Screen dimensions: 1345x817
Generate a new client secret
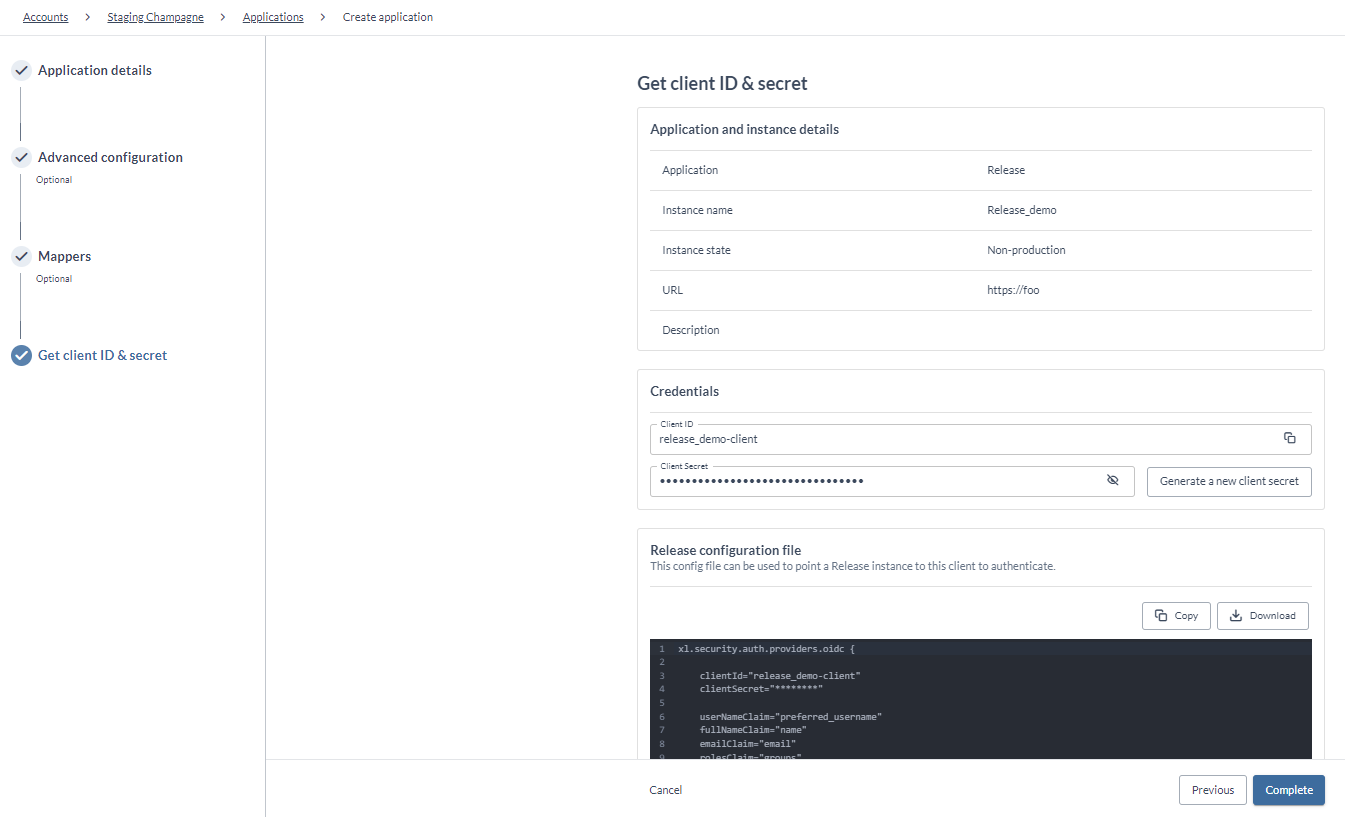click(1229, 481)
